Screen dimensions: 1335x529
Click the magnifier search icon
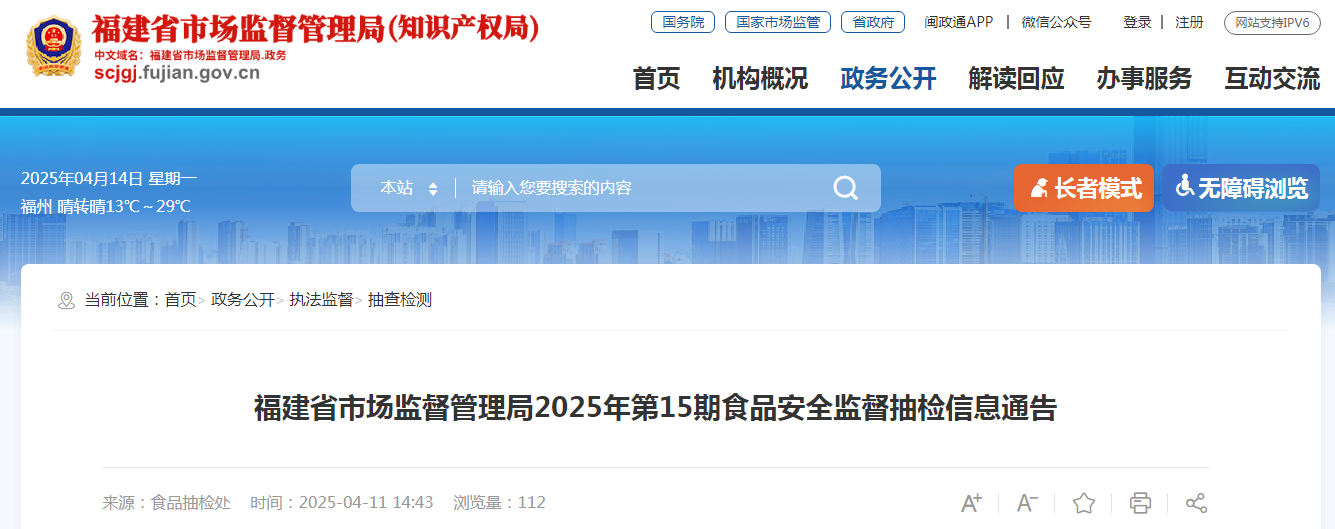846,188
